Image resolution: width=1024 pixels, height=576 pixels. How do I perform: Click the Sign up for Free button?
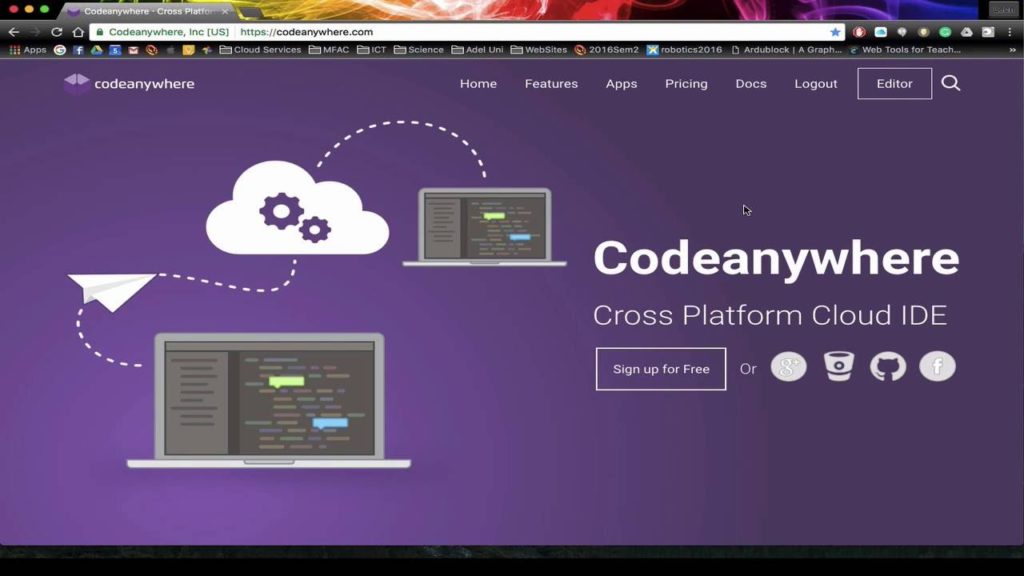pos(660,368)
